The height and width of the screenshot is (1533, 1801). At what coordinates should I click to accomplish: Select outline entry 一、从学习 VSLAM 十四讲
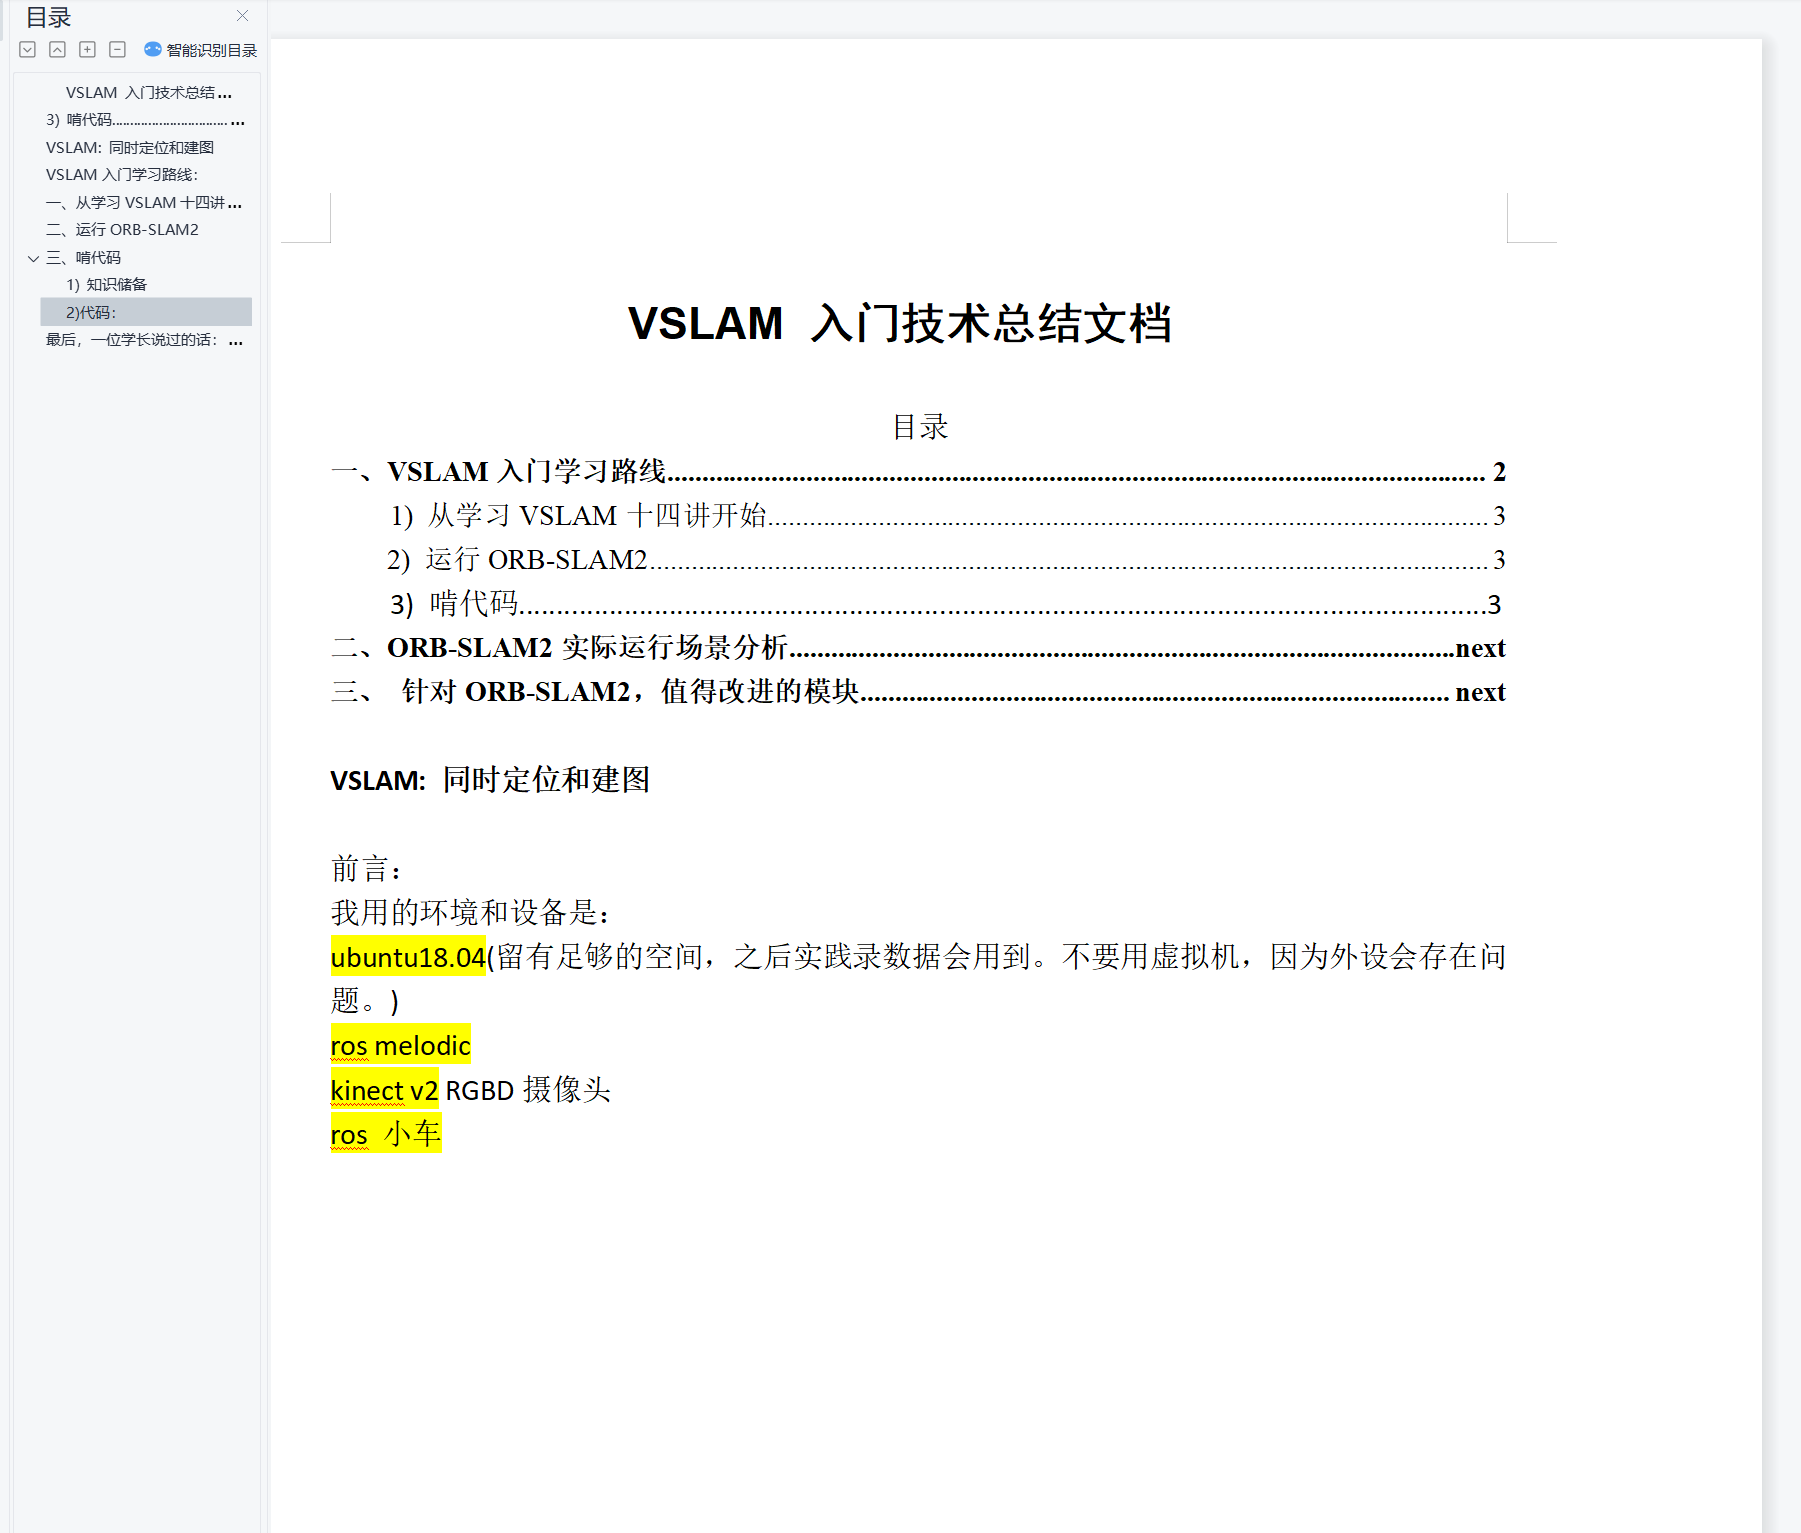(144, 203)
